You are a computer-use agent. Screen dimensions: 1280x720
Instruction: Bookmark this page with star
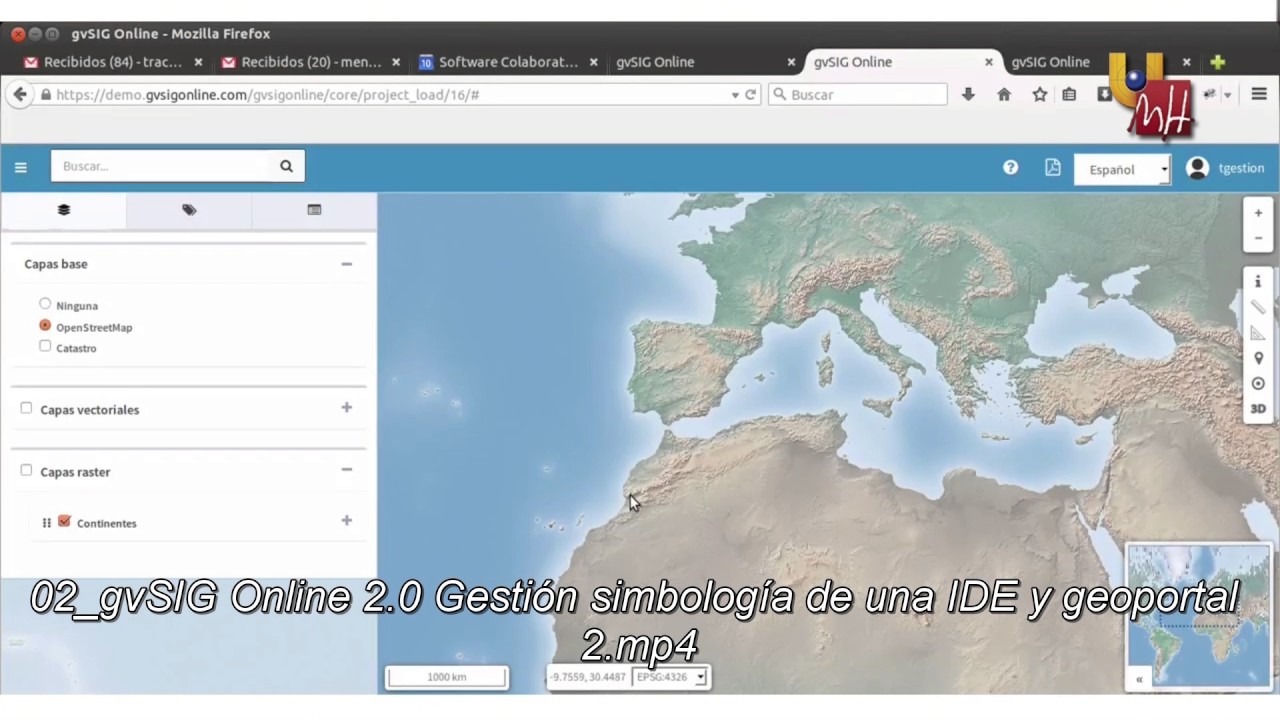tap(1040, 94)
